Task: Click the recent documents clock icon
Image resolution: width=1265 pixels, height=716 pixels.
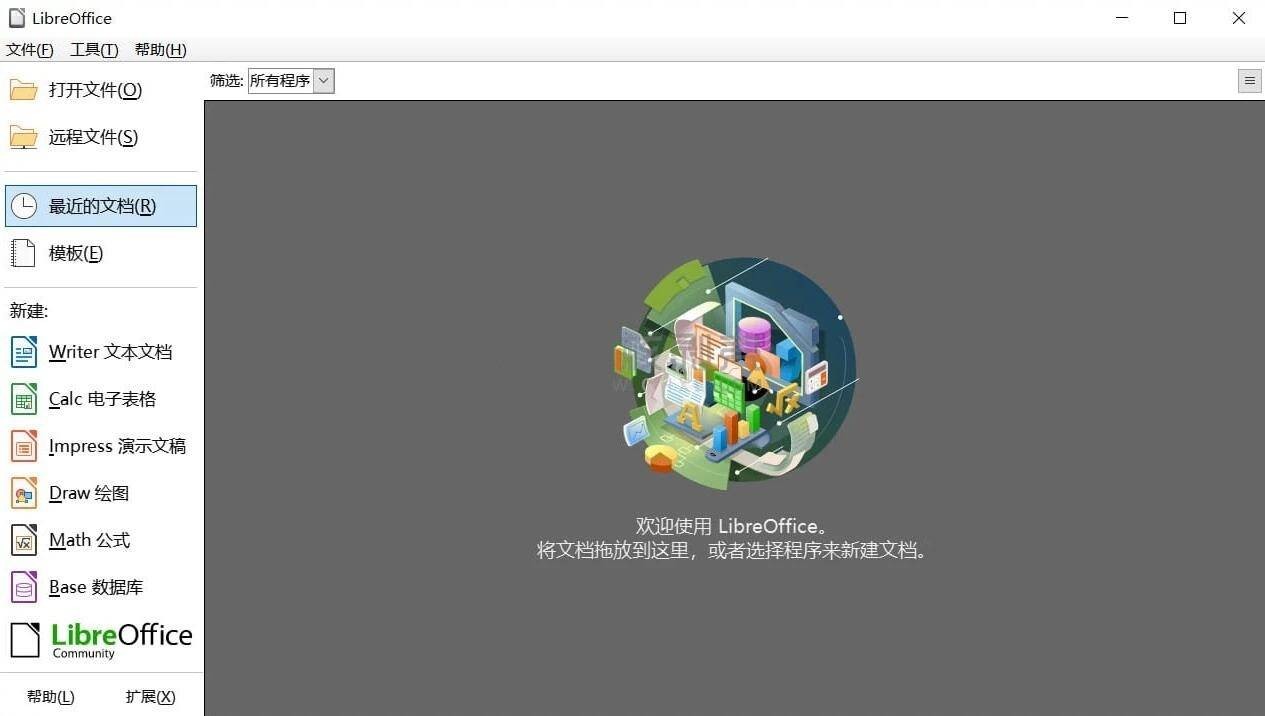Action: (24, 206)
